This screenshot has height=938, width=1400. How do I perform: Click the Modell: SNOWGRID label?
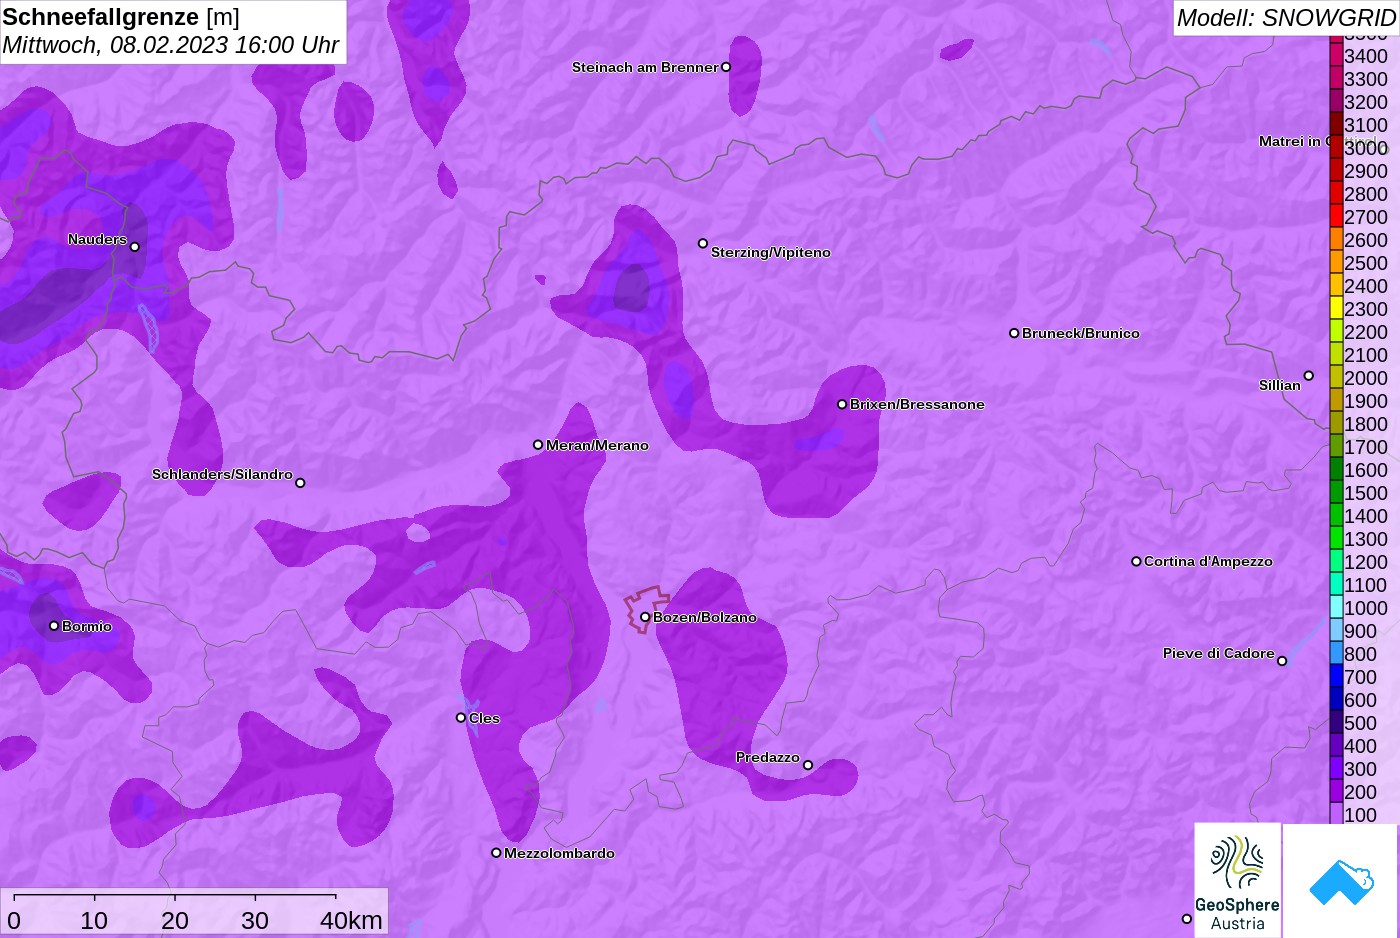[x=1286, y=18]
